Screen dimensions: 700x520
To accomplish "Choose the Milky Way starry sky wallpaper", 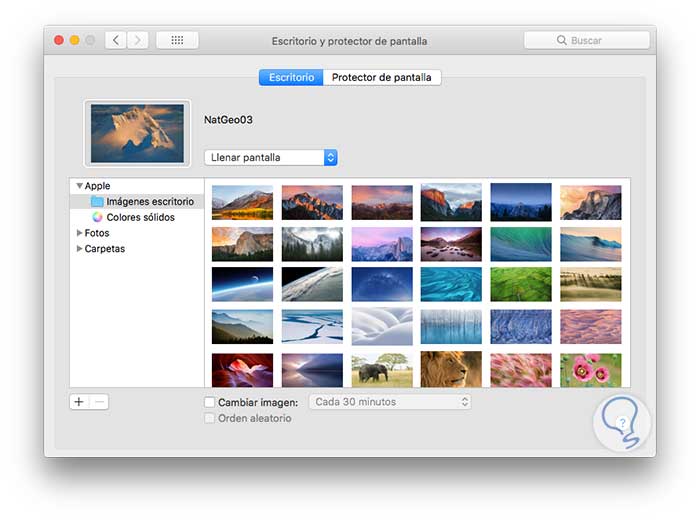I will [x=382, y=284].
